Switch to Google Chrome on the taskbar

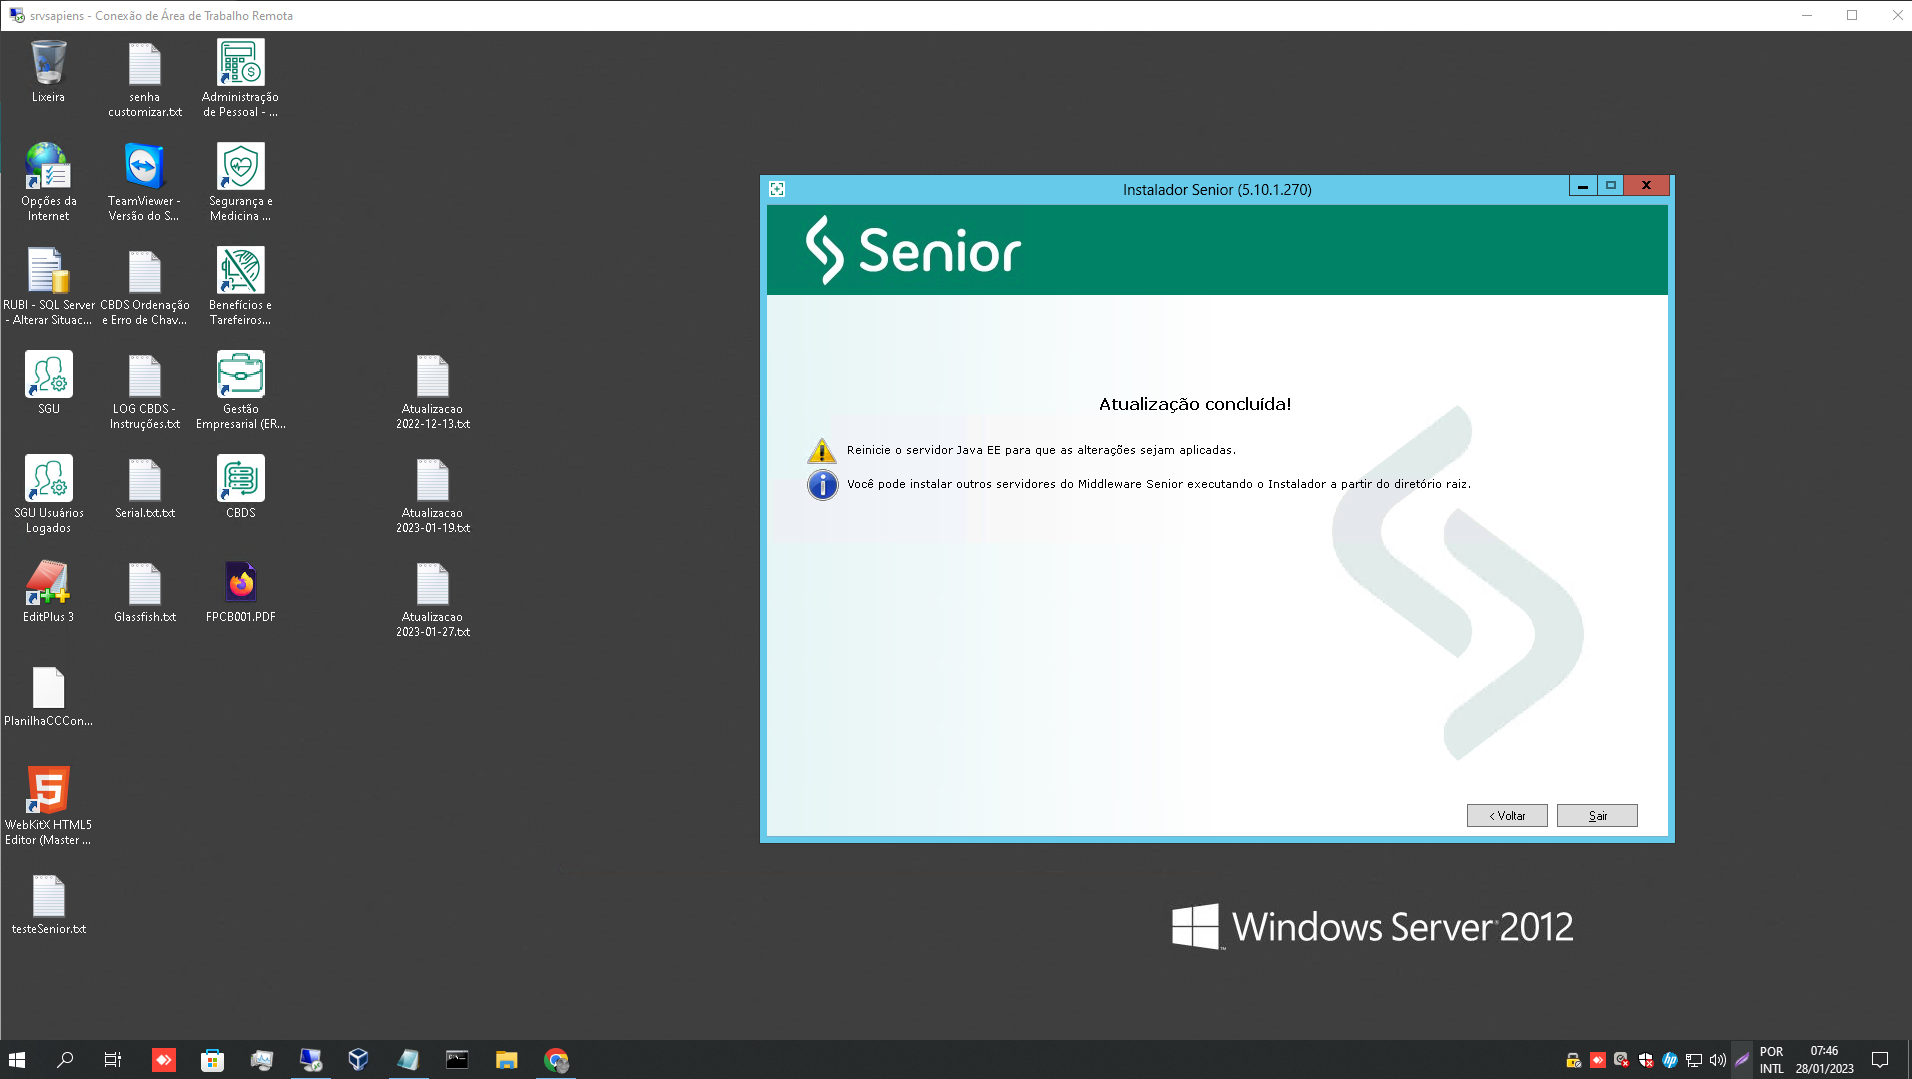tap(556, 1060)
